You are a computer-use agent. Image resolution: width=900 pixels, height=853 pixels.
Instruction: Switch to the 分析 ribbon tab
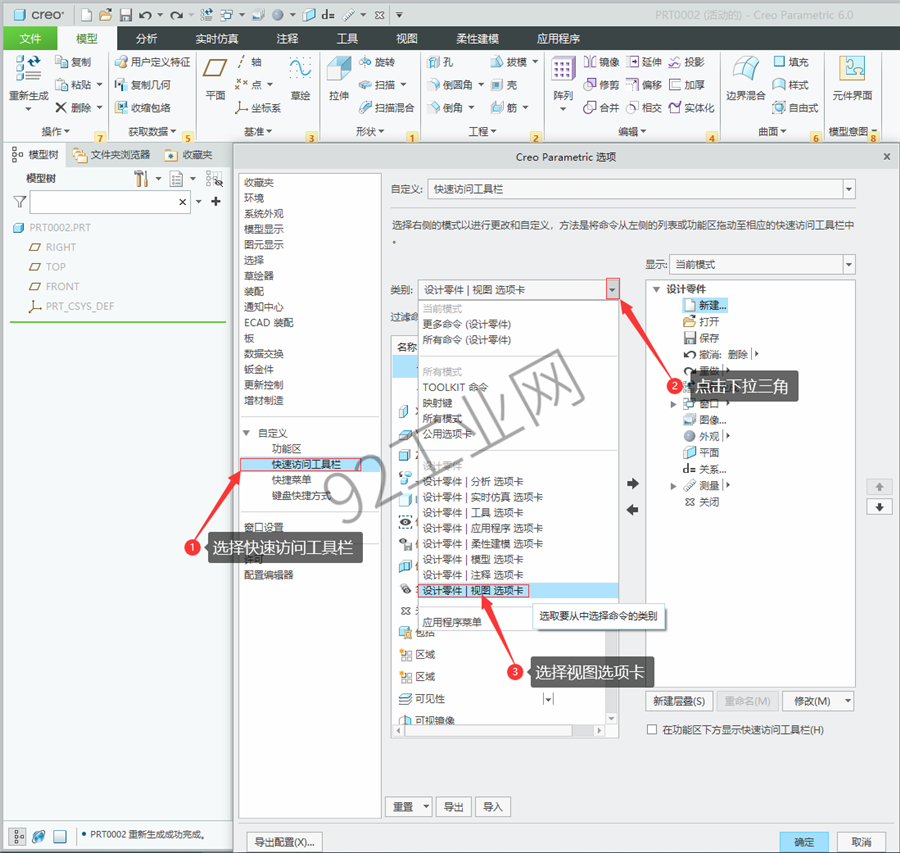coord(146,38)
